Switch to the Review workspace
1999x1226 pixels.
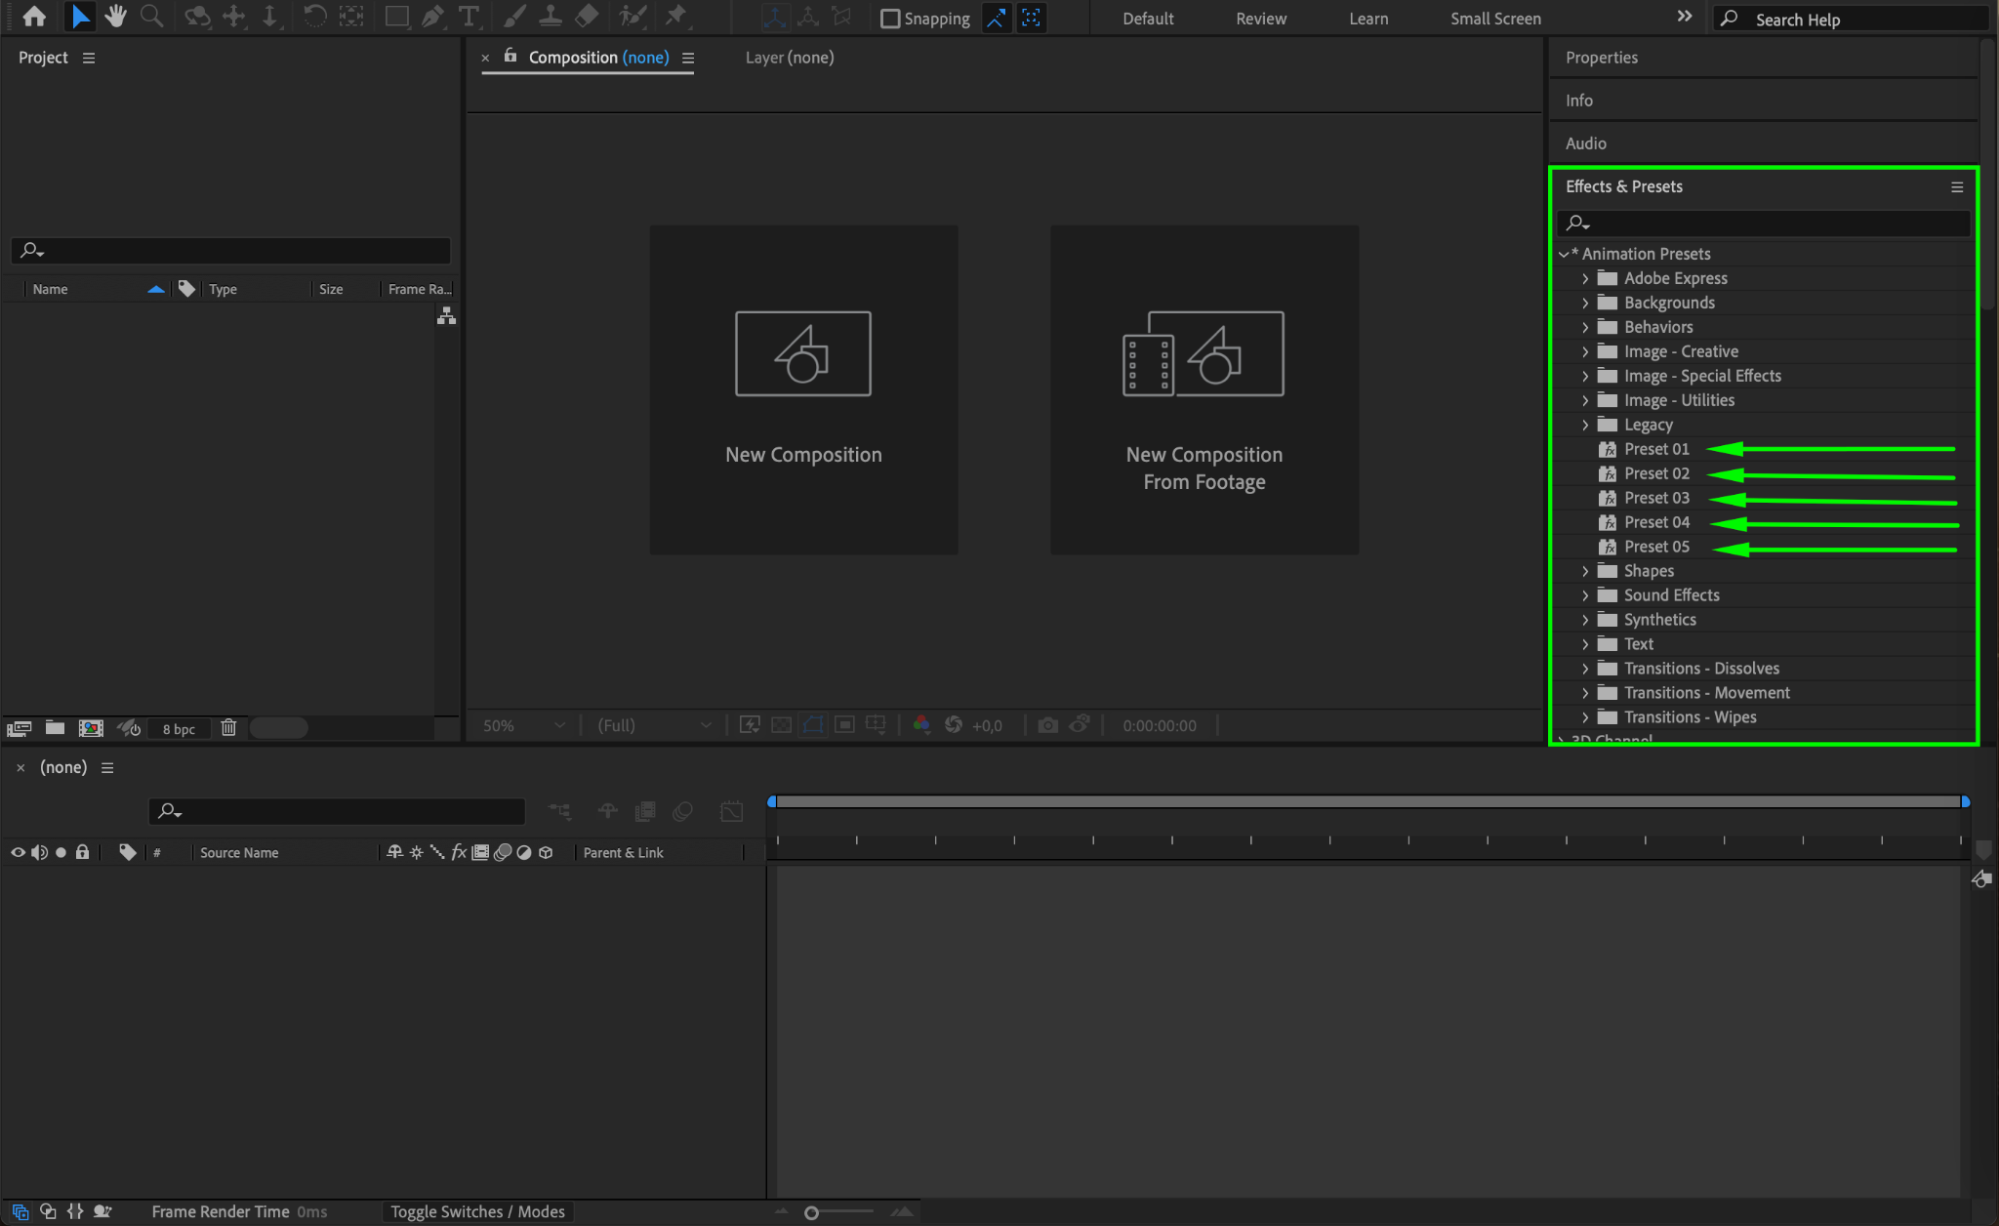[1261, 18]
